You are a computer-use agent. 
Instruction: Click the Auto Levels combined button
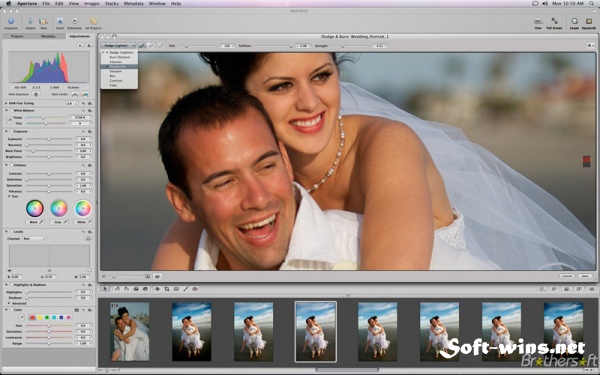75,94
